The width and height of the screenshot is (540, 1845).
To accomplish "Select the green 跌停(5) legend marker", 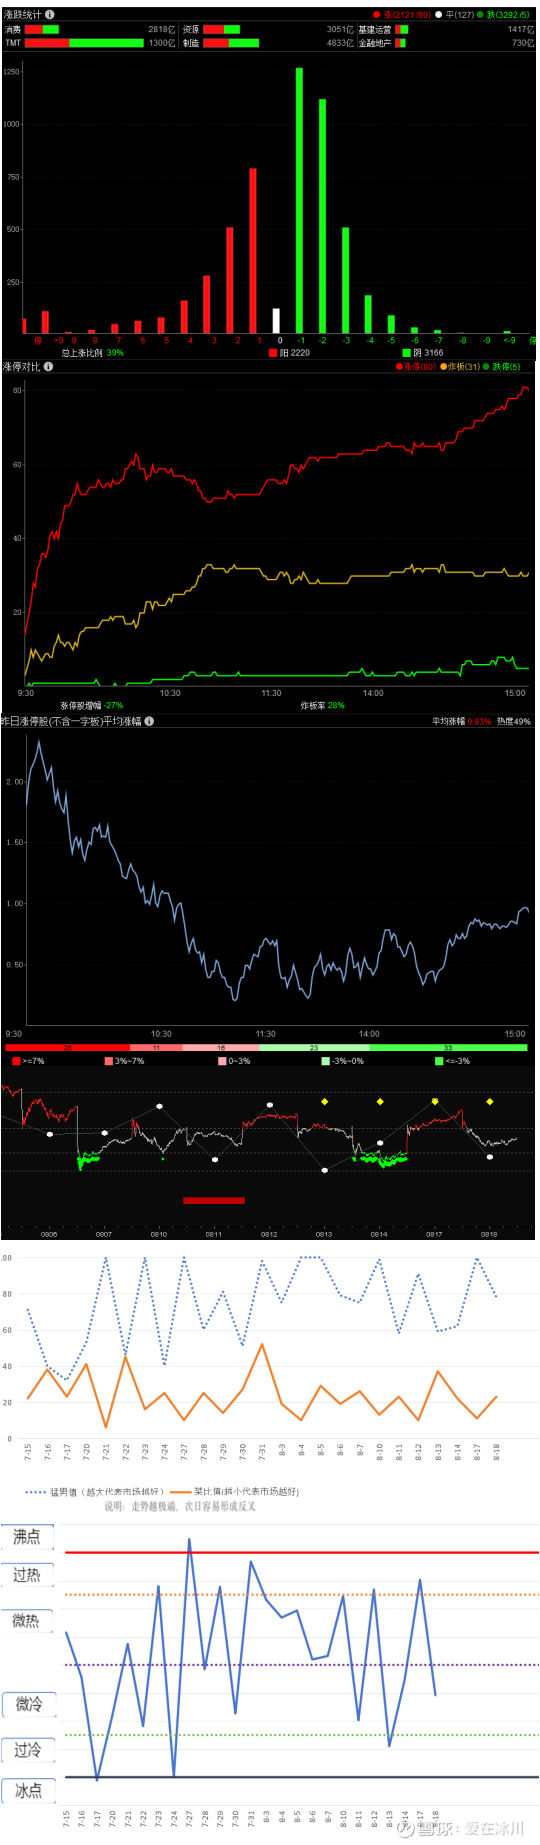I will coord(486,367).
